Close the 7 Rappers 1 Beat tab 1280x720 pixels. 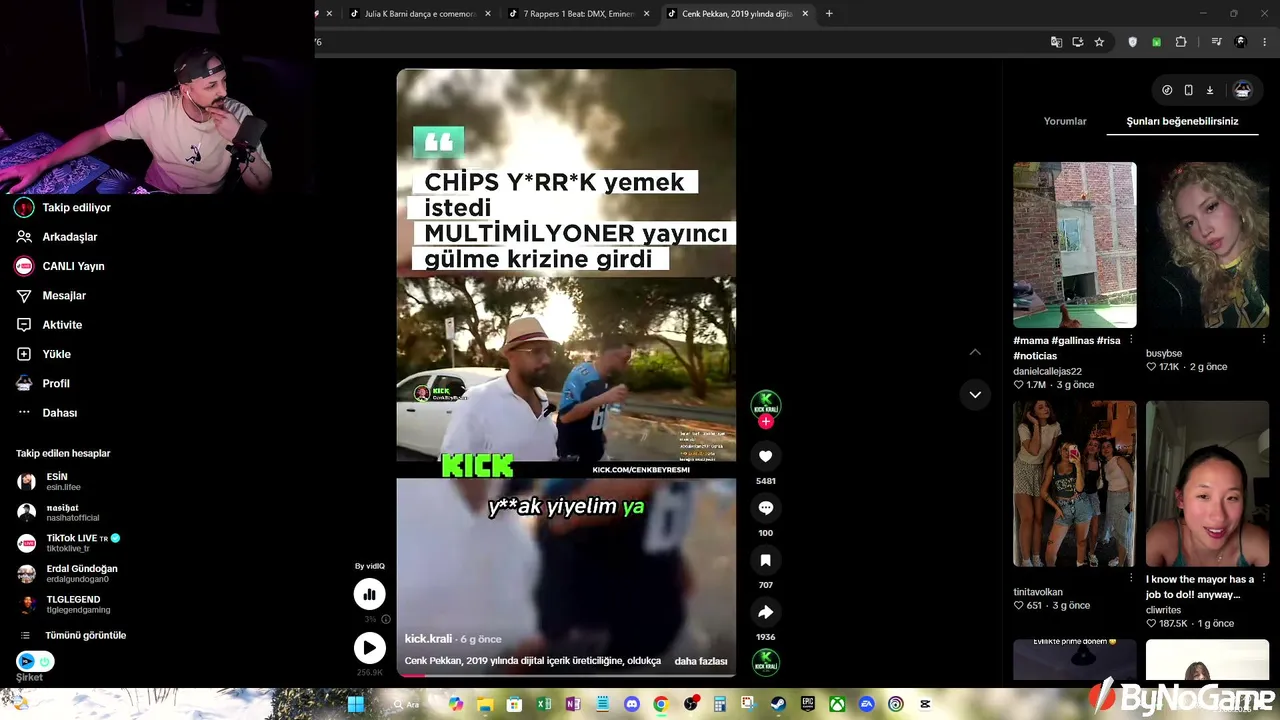pyautogui.click(x=647, y=14)
